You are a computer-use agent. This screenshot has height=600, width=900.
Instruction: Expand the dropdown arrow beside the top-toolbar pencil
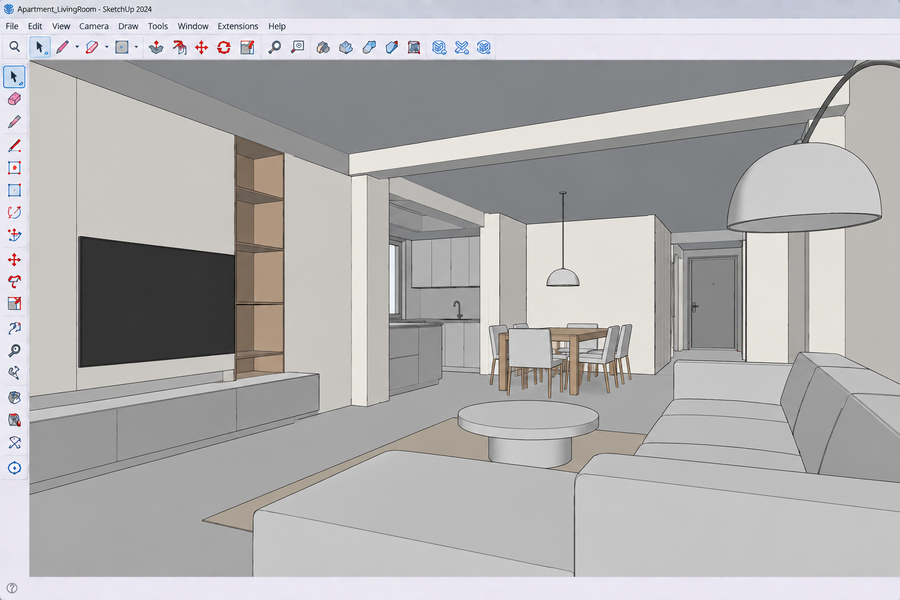77,47
